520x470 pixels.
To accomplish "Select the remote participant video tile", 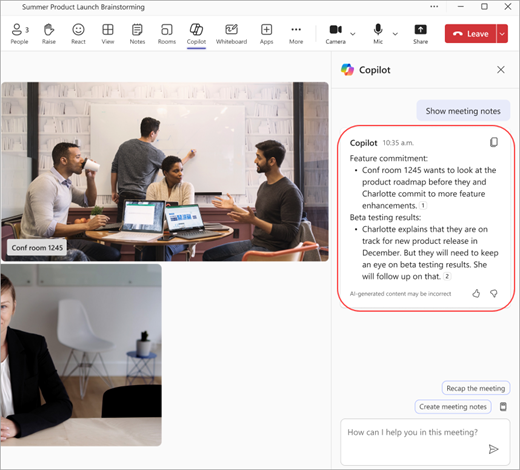I will pyautogui.click(x=81, y=355).
